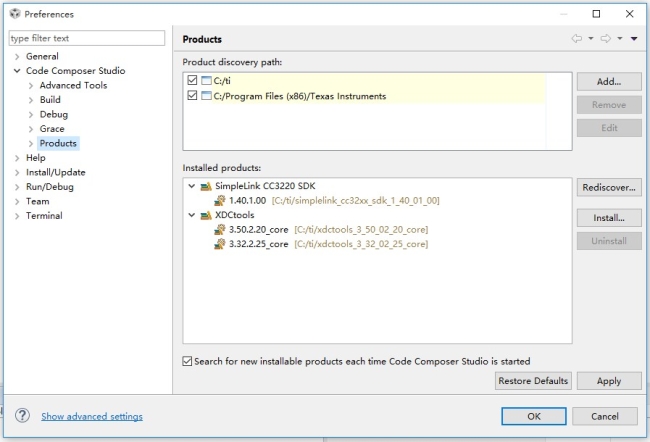Open the Show advanced settings link

click(92, 416)
